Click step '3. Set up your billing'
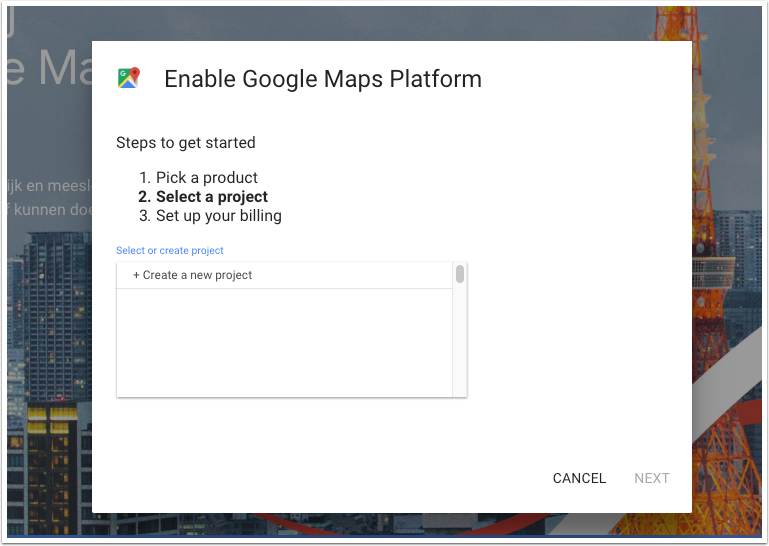The height and width of the screenshot is (546, 769). (x=210, y=216)
